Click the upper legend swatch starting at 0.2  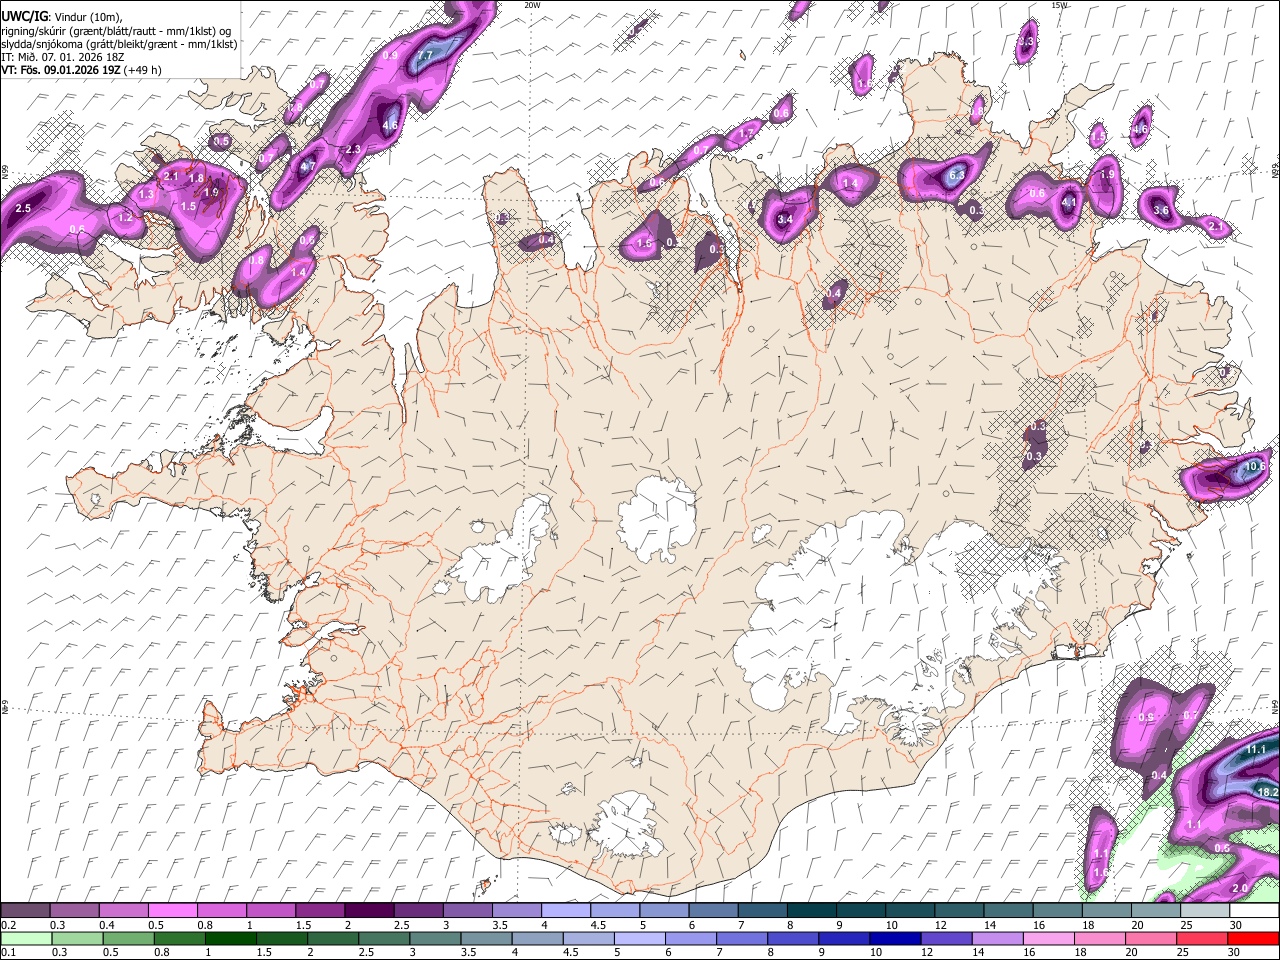(x=25, y=911)
